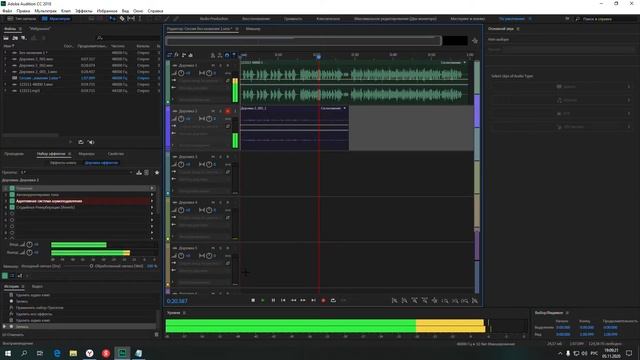
Task: Switch to the Multitrack editor view
Action: (x=56, y=19)
